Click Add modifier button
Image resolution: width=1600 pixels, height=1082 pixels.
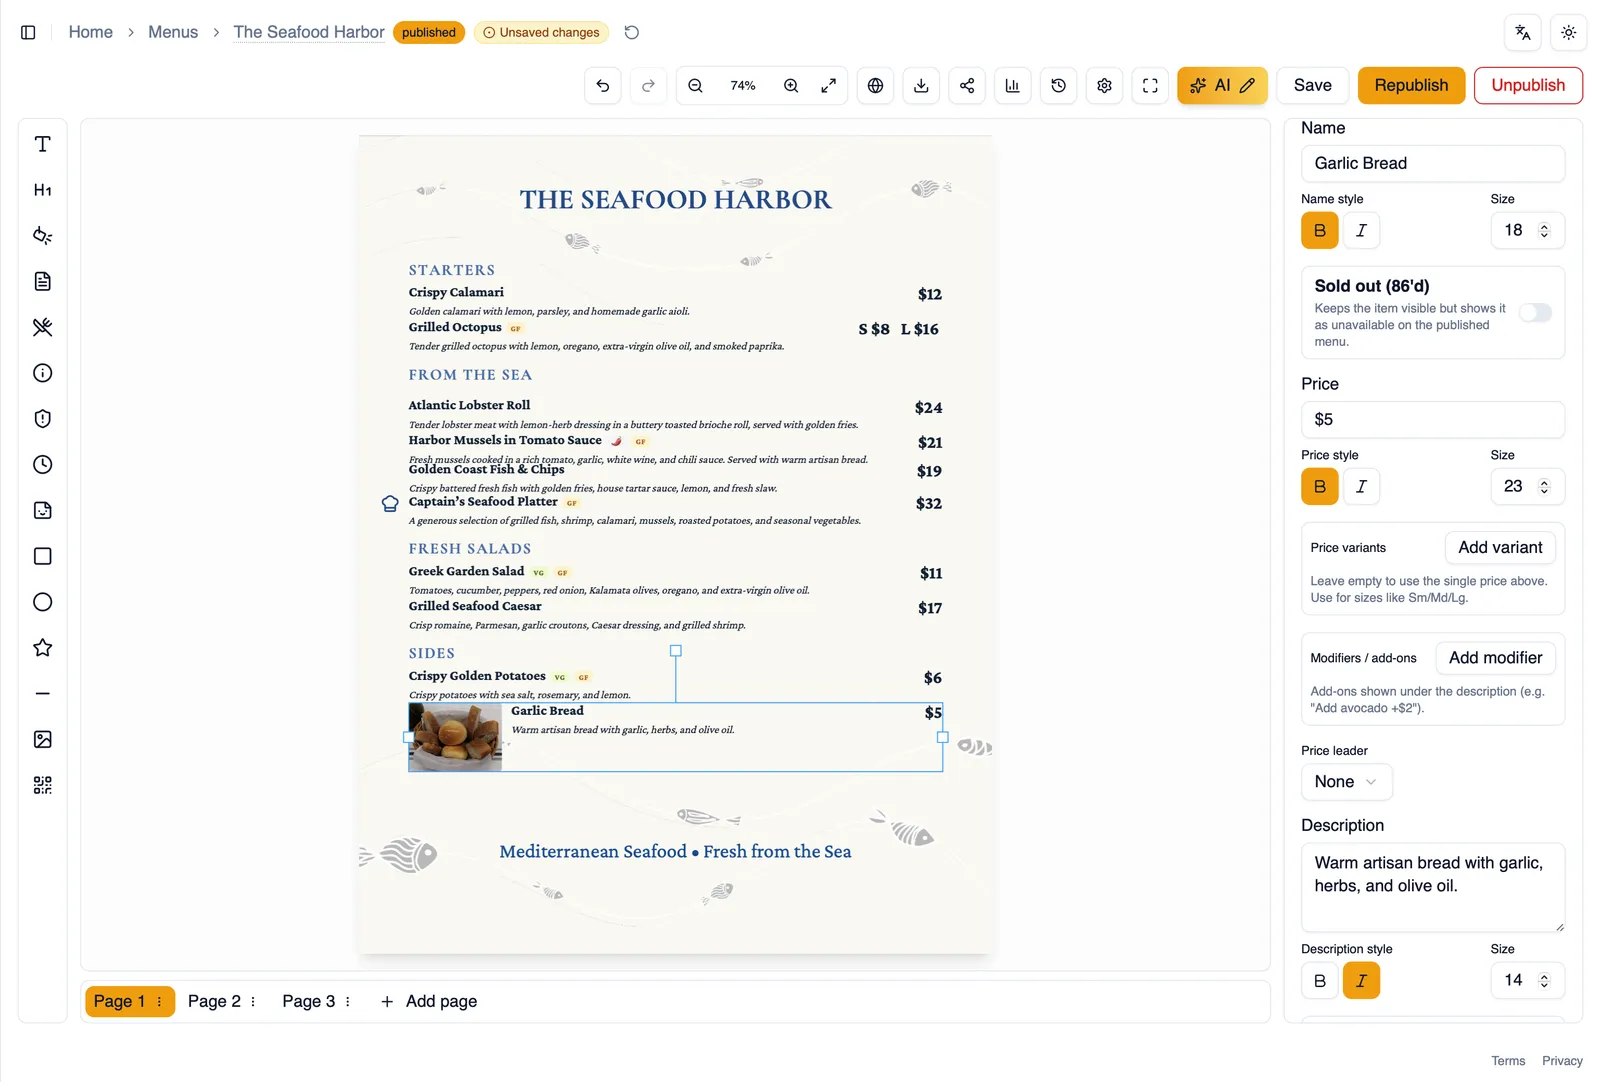1495,658
